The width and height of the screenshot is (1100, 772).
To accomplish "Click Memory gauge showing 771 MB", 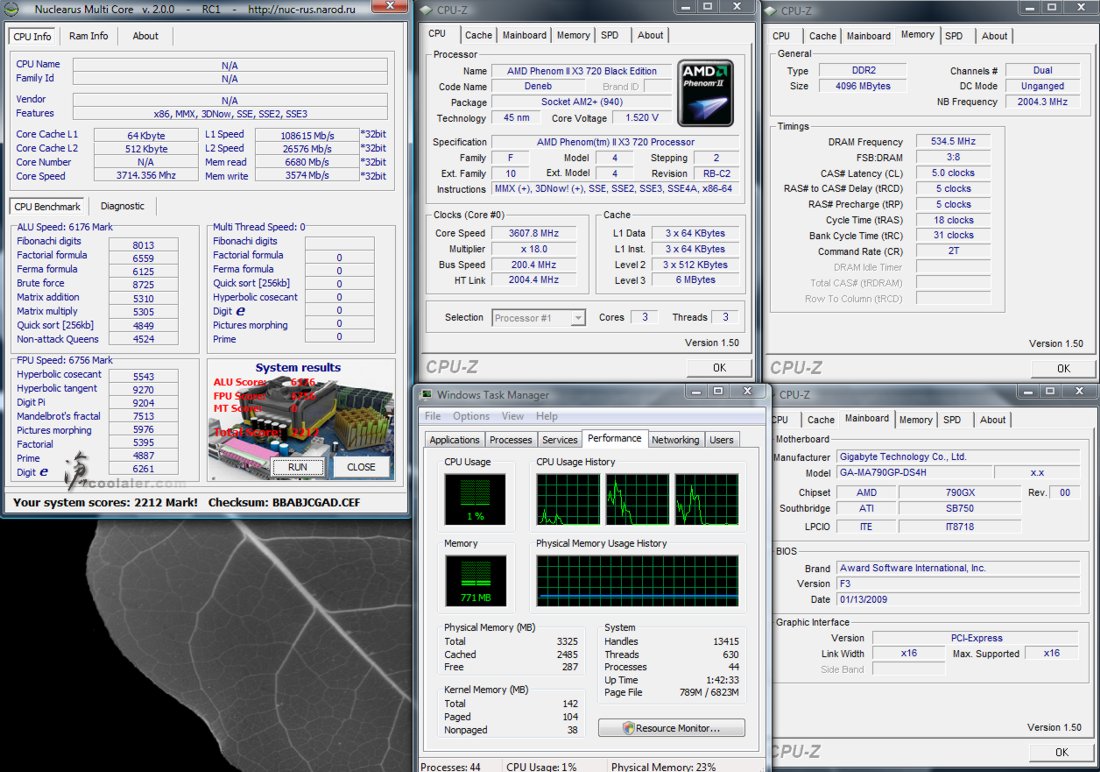I will coord(476,581).
